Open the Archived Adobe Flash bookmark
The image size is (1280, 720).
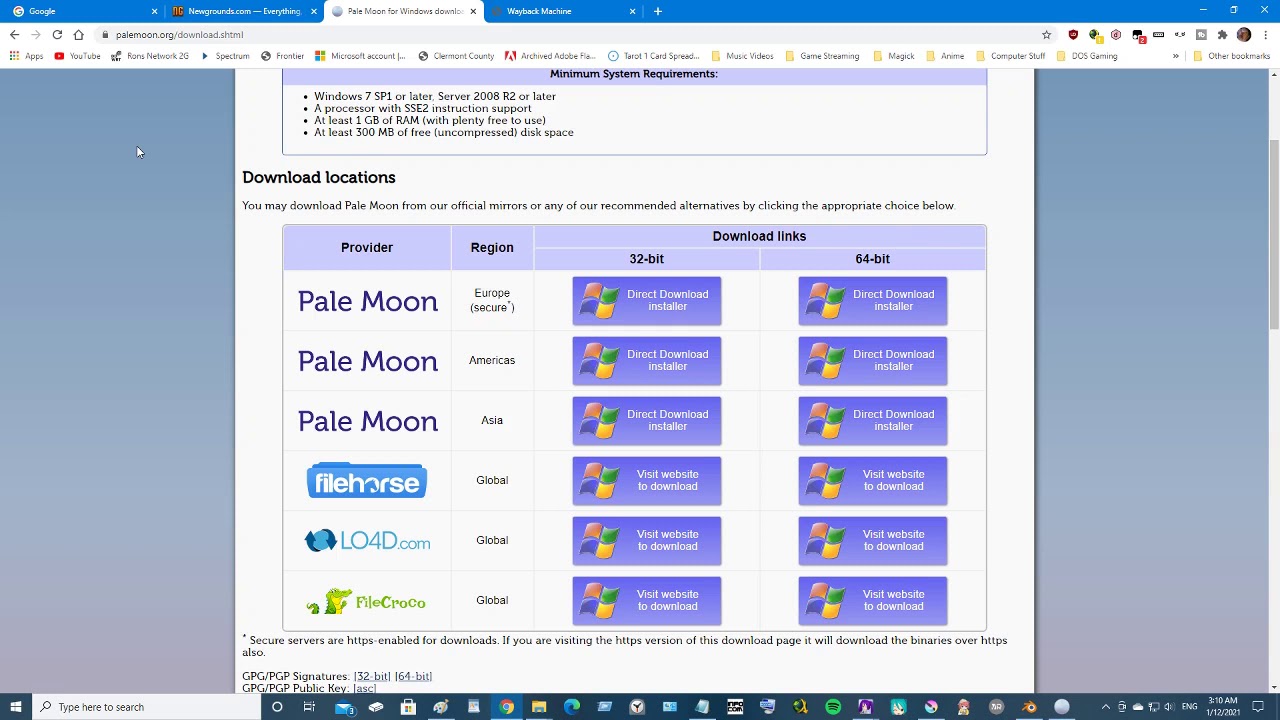coord(550,56)
